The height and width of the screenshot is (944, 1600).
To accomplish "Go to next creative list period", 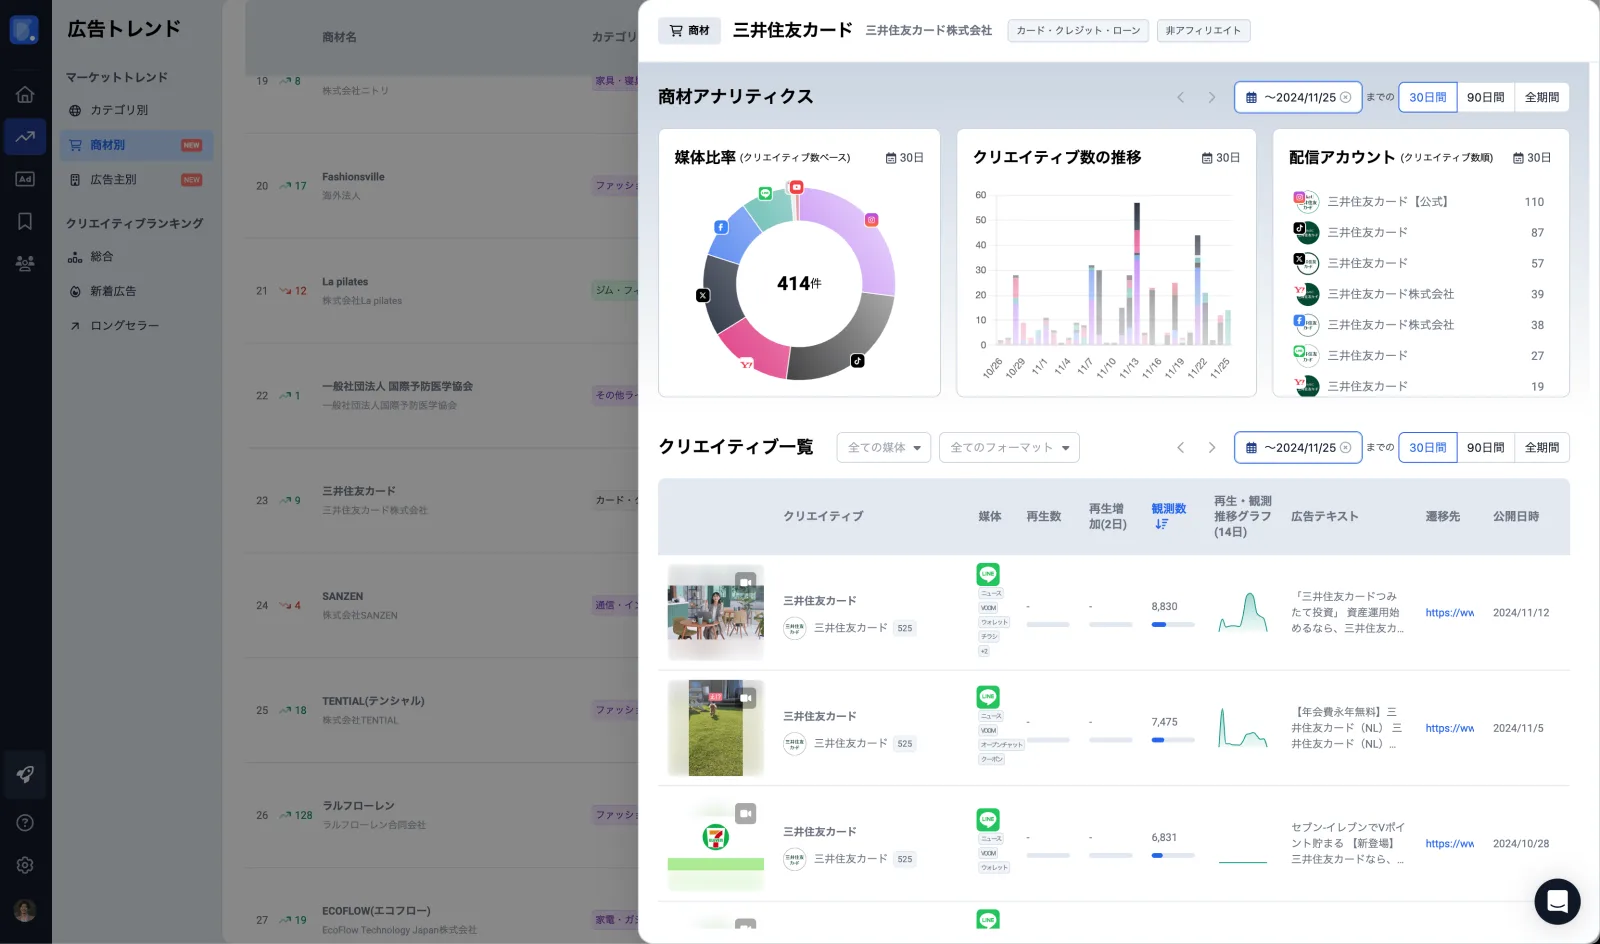I will coord(1211,447).
